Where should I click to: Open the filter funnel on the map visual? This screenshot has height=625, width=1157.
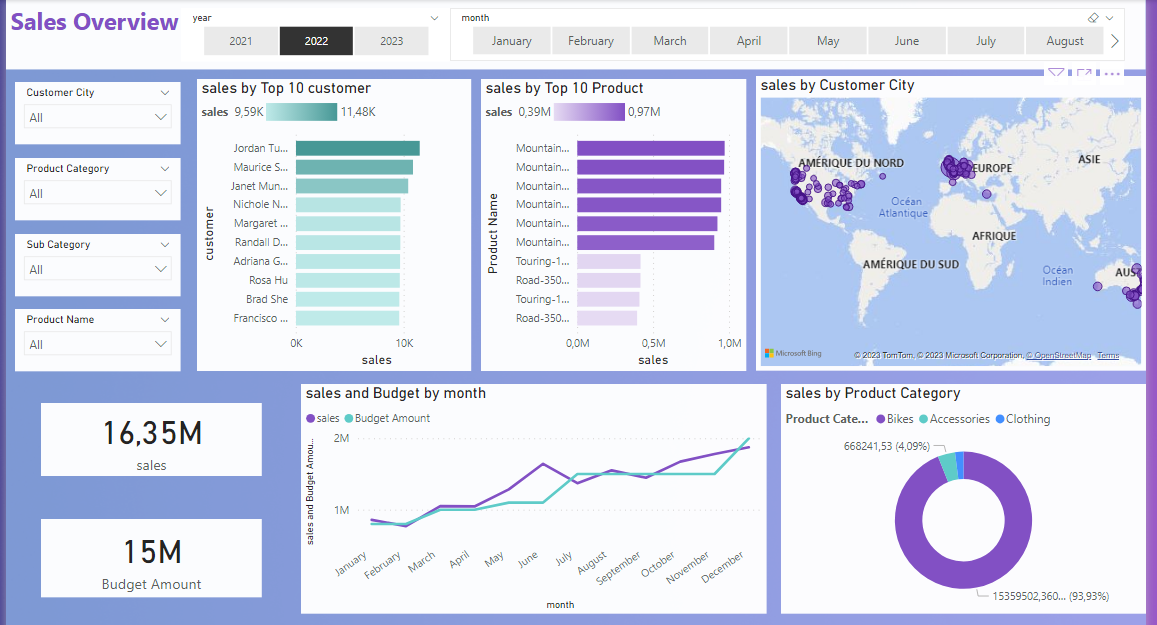[x=1056, y=72]
